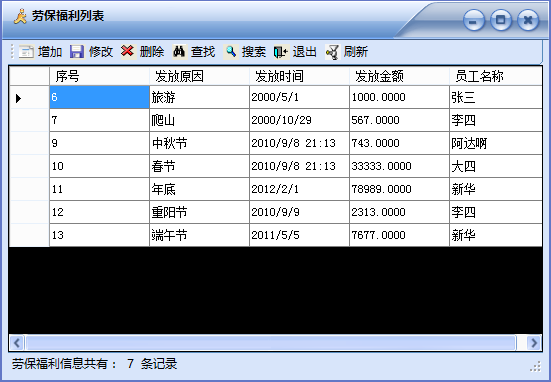Select the selected cell with value 6

click(99, 97)
